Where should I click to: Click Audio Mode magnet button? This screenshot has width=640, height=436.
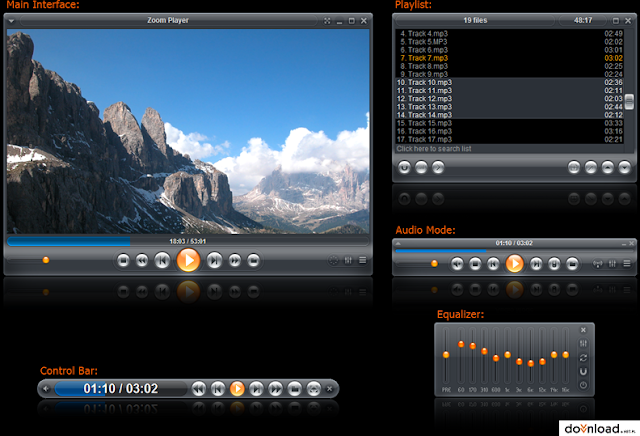[x=554, y=264]
